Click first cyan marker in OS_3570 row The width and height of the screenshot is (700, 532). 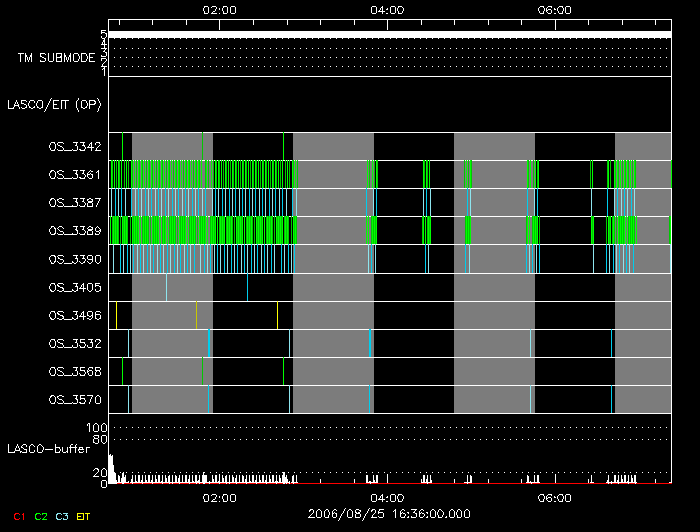(129, 399)
